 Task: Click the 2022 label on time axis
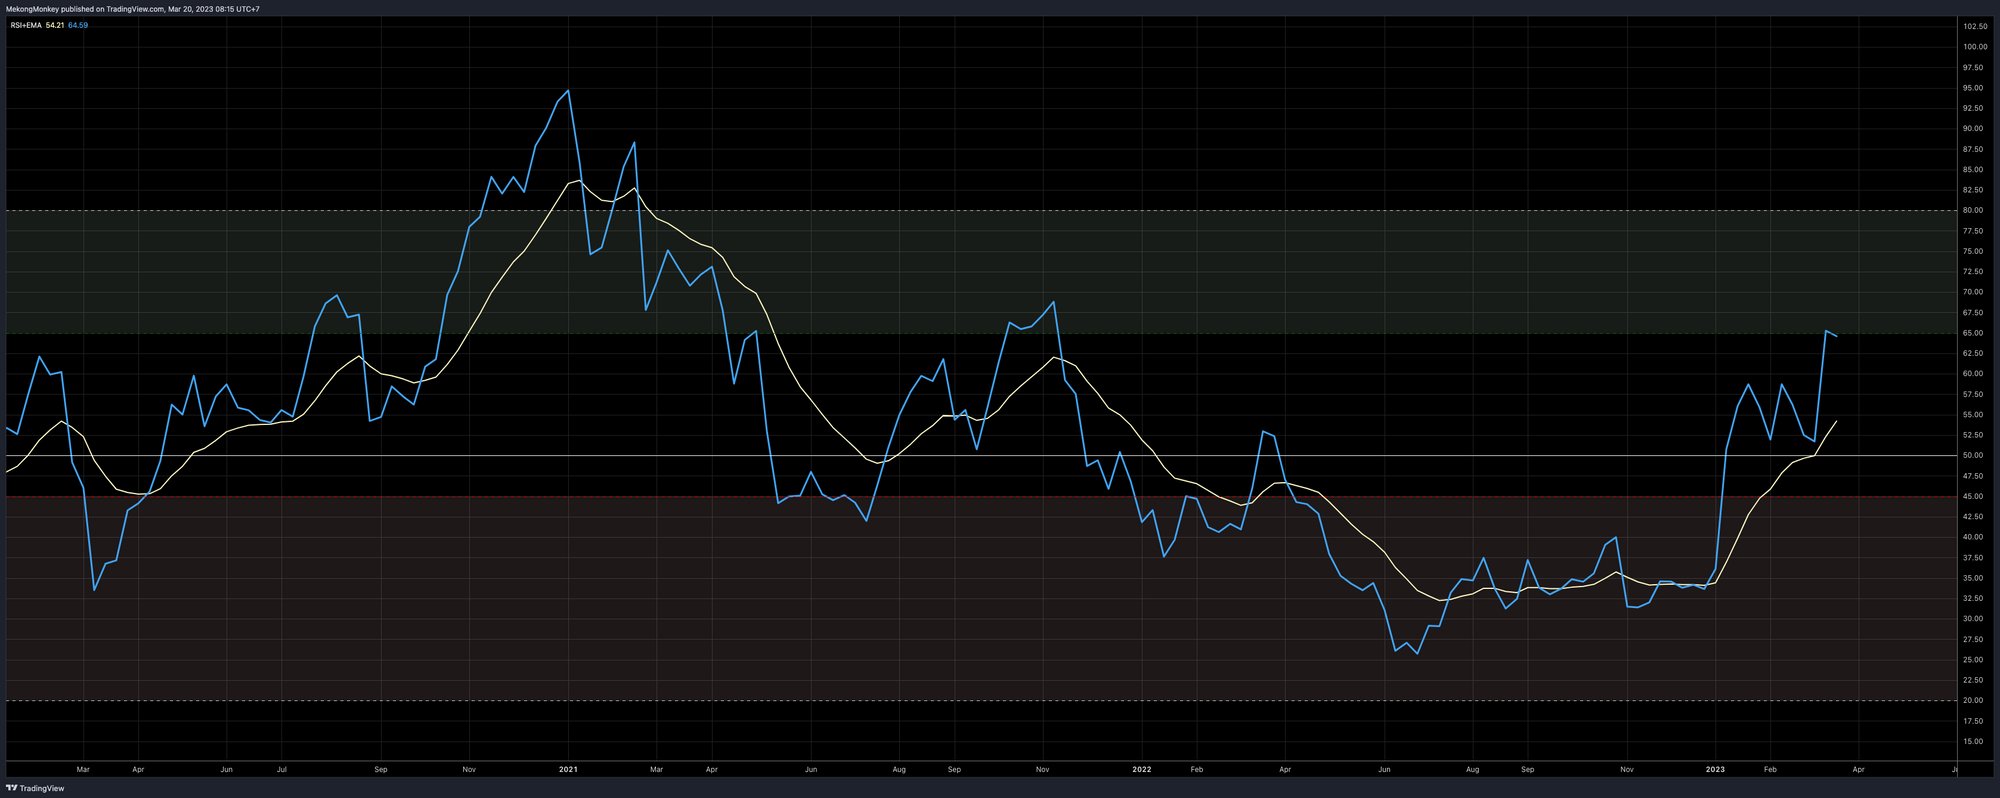1141,770
